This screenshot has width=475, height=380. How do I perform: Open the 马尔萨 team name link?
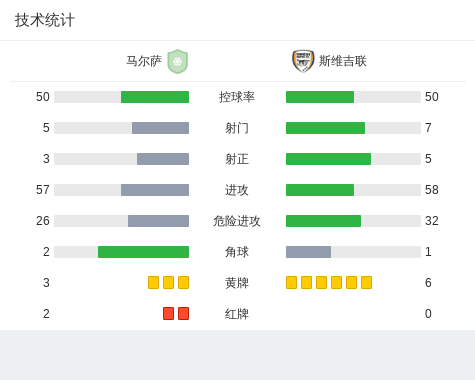[x=144, y=61]
